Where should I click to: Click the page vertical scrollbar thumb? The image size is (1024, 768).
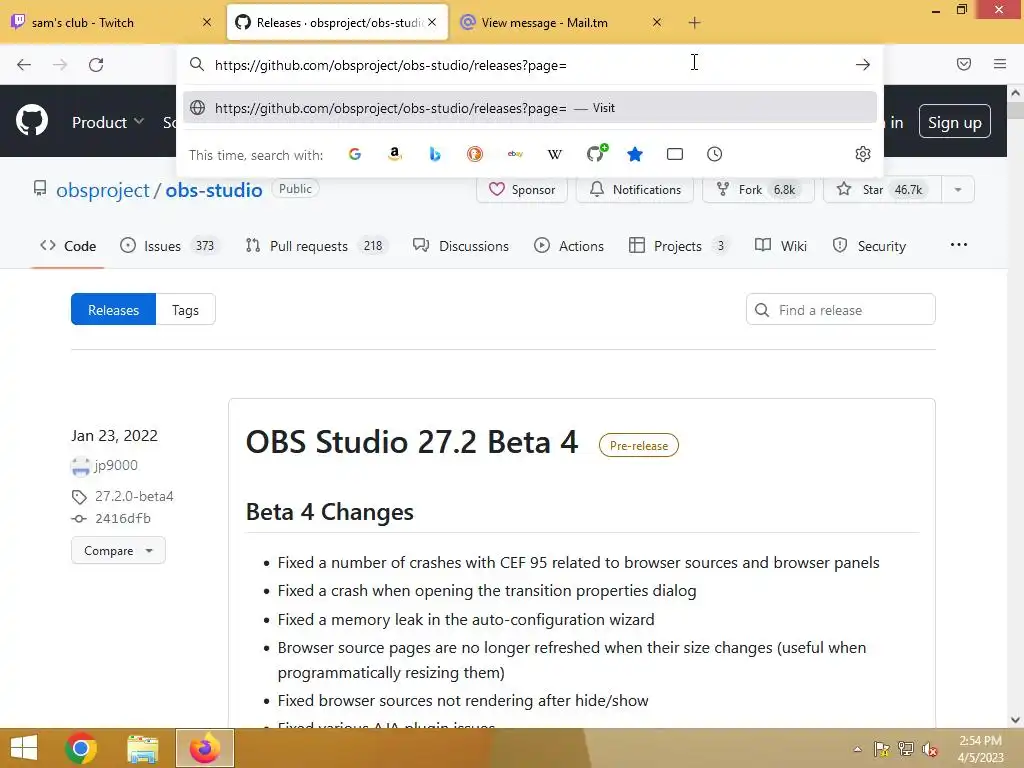pyautogui.click(x=1016, y=109)
